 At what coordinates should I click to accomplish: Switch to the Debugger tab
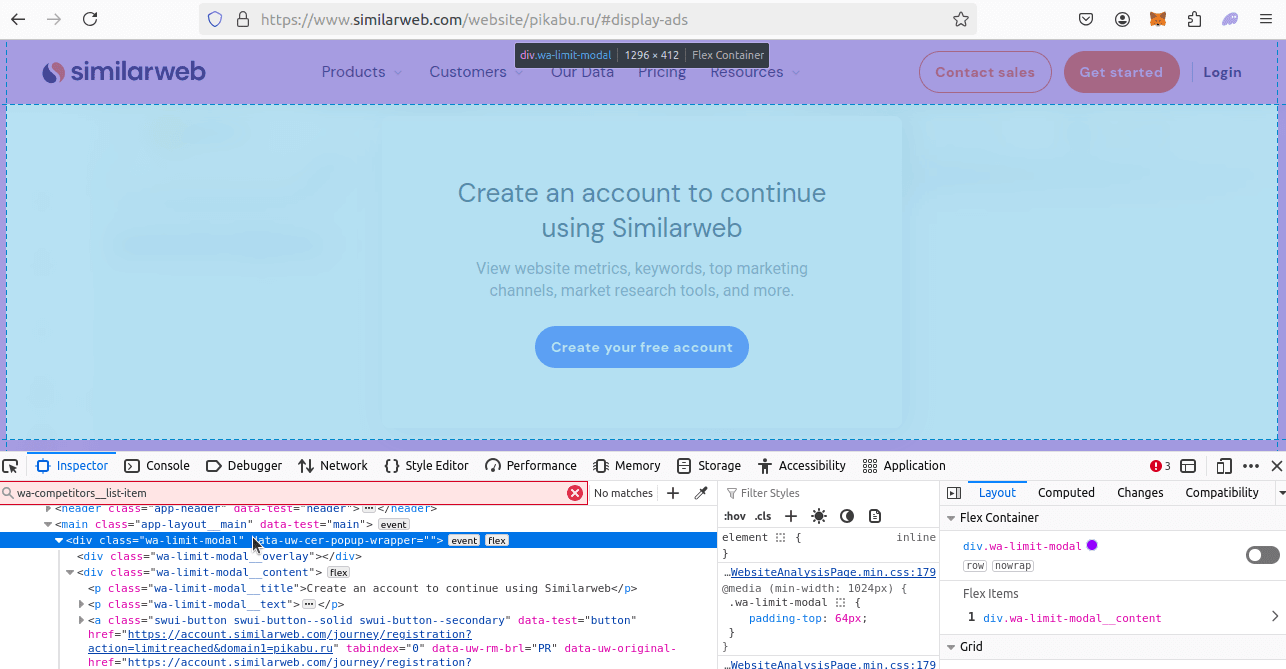(244, 466)
